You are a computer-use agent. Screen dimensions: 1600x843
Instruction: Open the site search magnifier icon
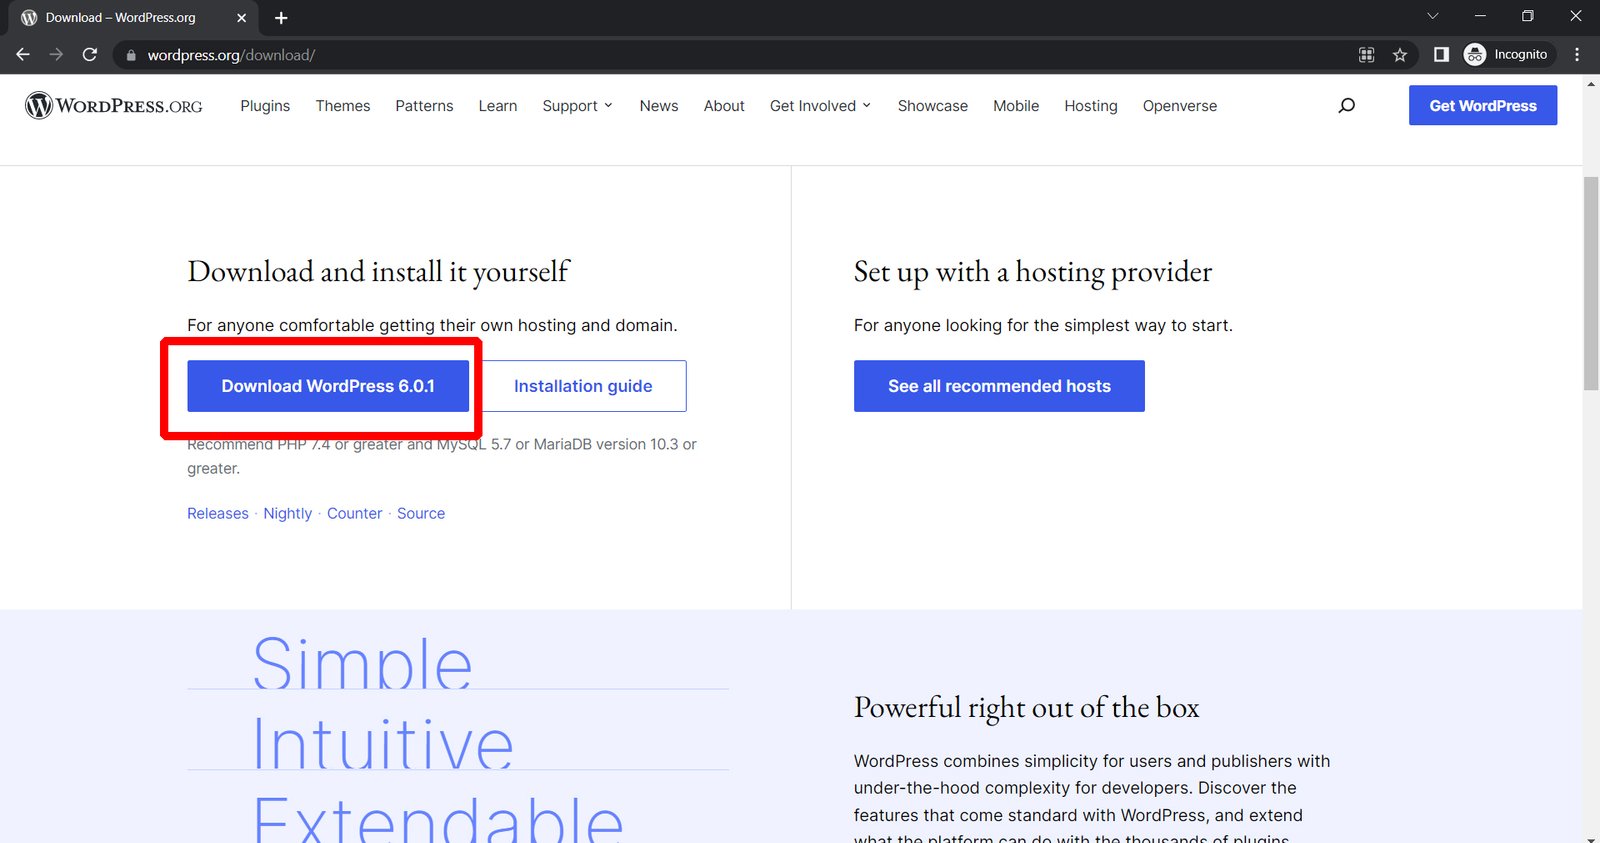click(x=1346, y=106)
